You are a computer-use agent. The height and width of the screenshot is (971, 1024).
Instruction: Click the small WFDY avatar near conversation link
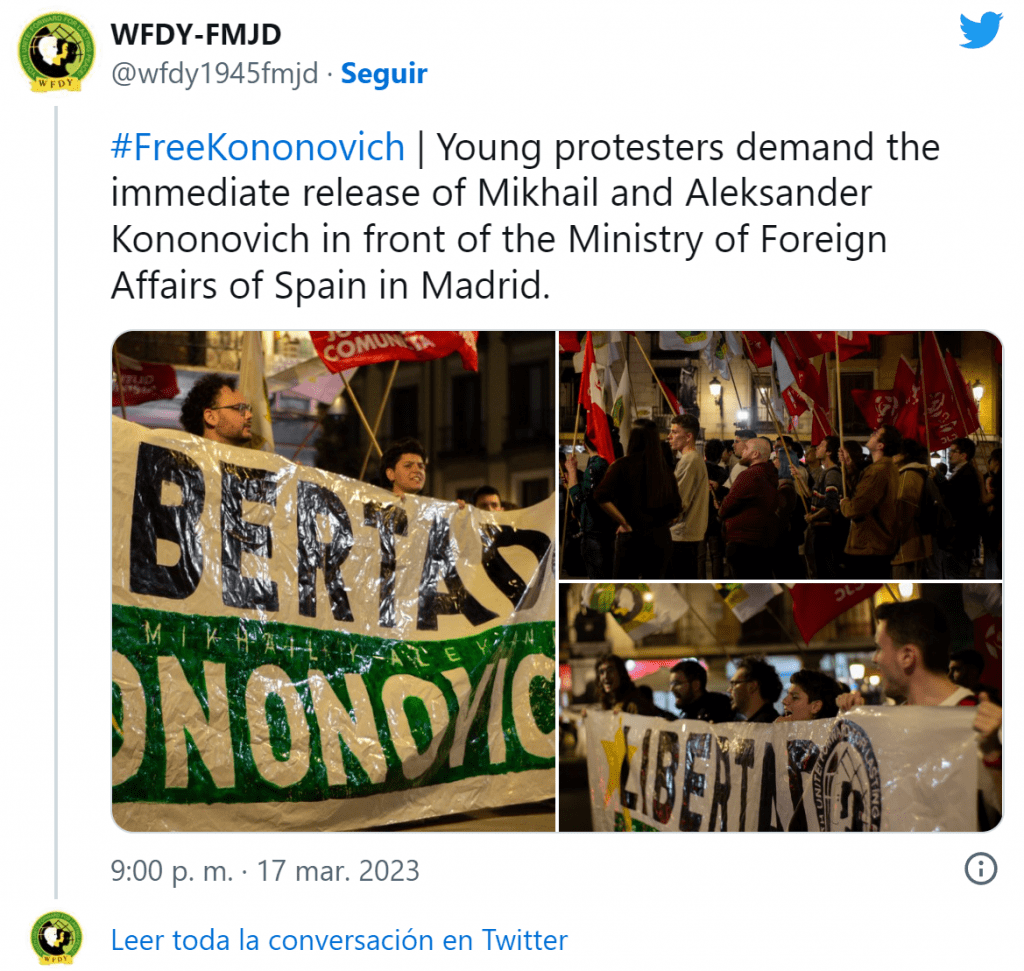pos(56,938)
